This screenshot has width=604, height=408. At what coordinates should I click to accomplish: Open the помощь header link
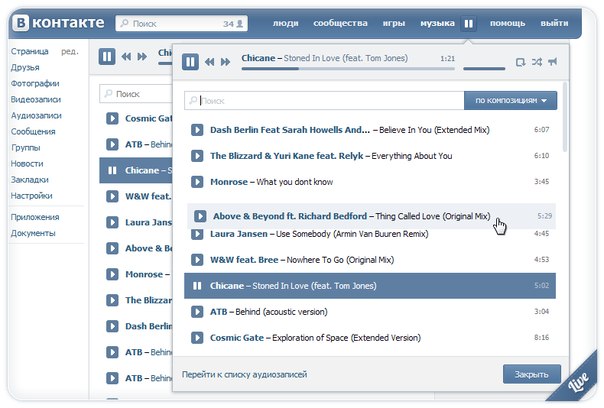click(507, 24)
